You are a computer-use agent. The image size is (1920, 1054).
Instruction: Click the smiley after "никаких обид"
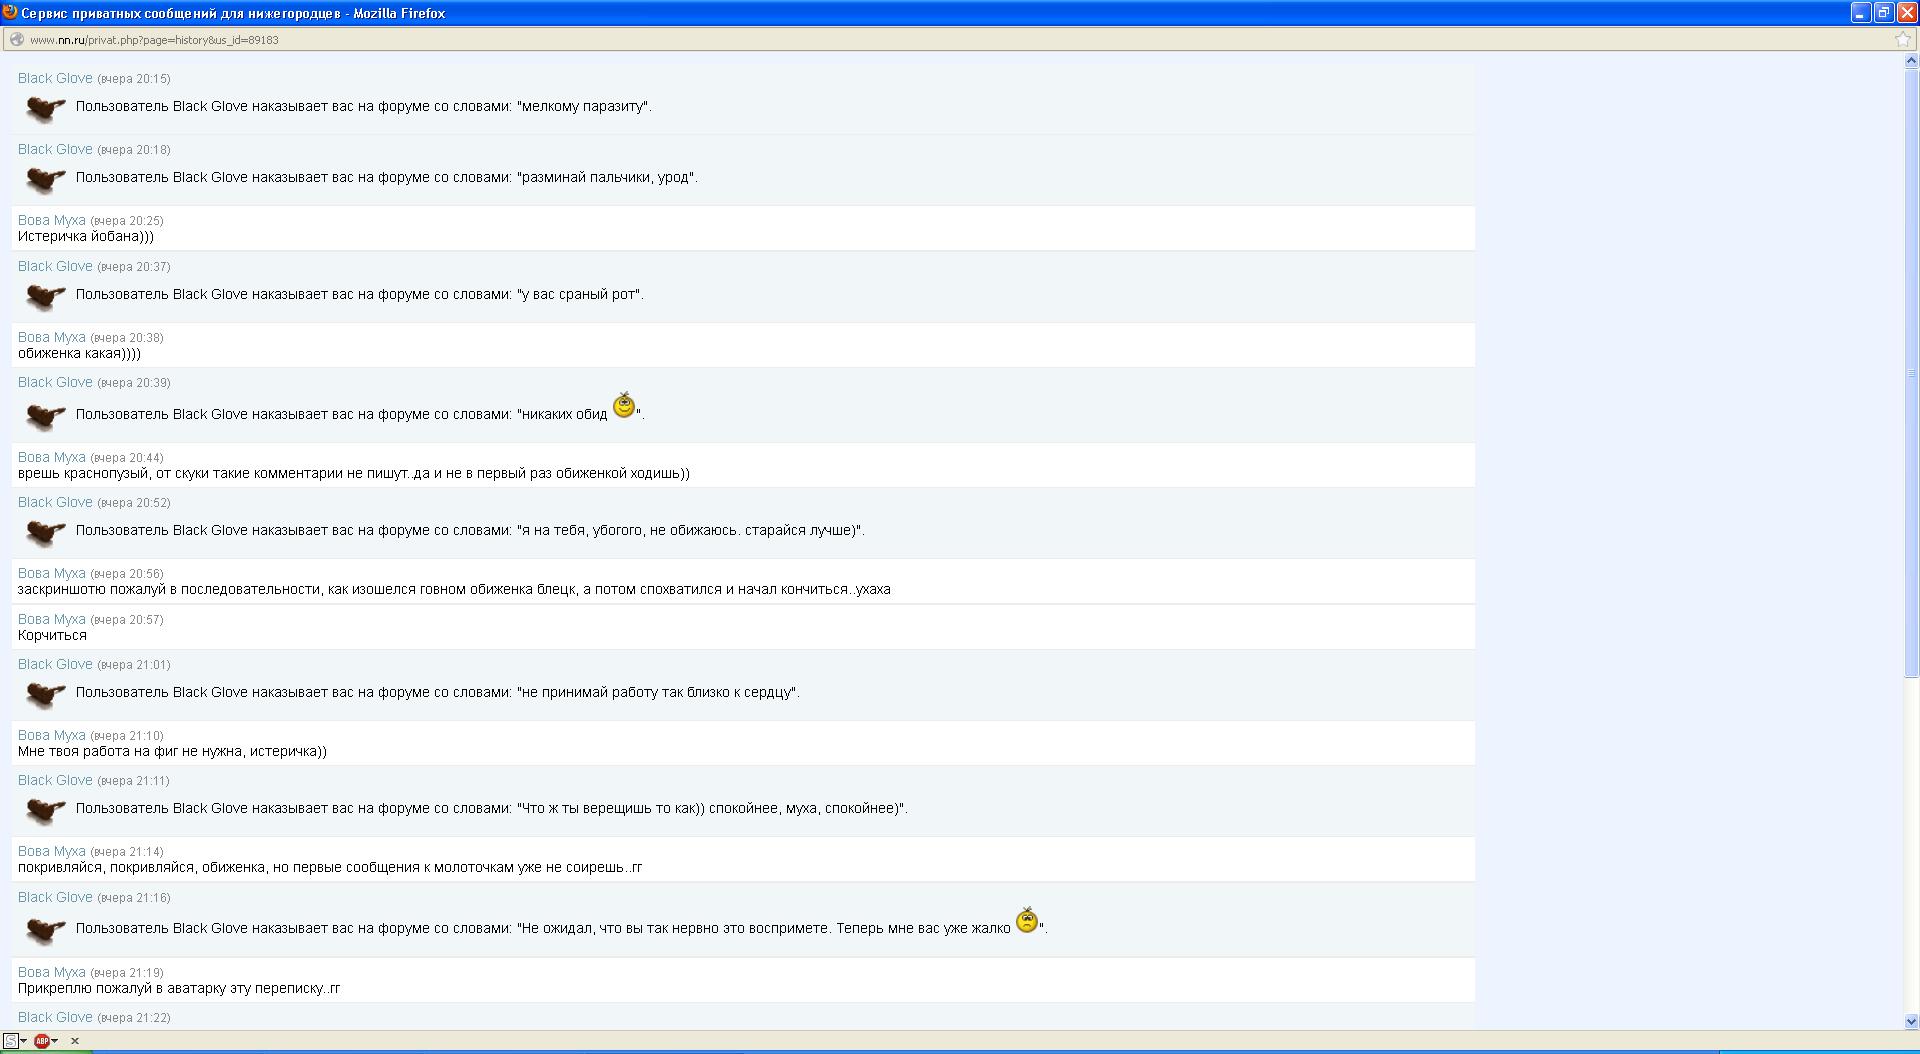(624, 405)
